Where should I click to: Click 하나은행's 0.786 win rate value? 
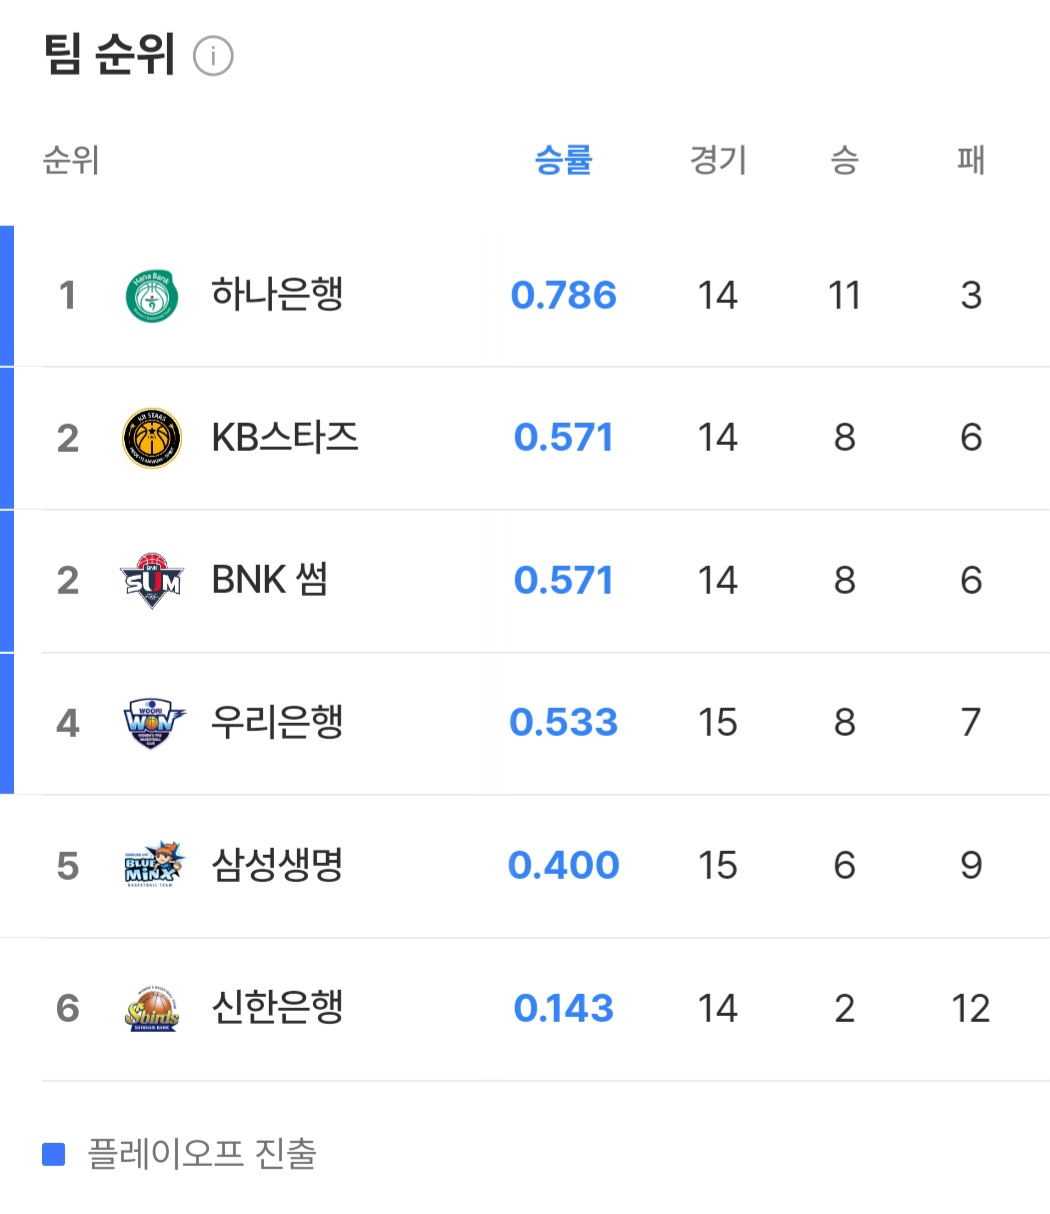coord(563,295)
